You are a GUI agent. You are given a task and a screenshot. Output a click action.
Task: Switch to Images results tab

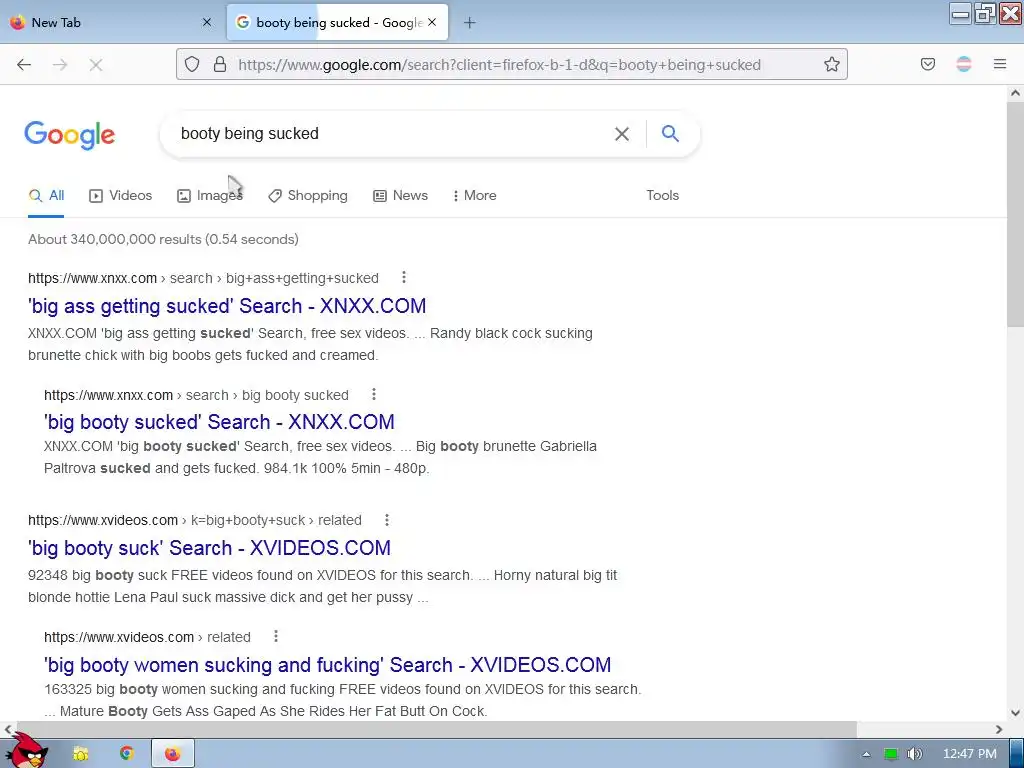coord(210,195)
